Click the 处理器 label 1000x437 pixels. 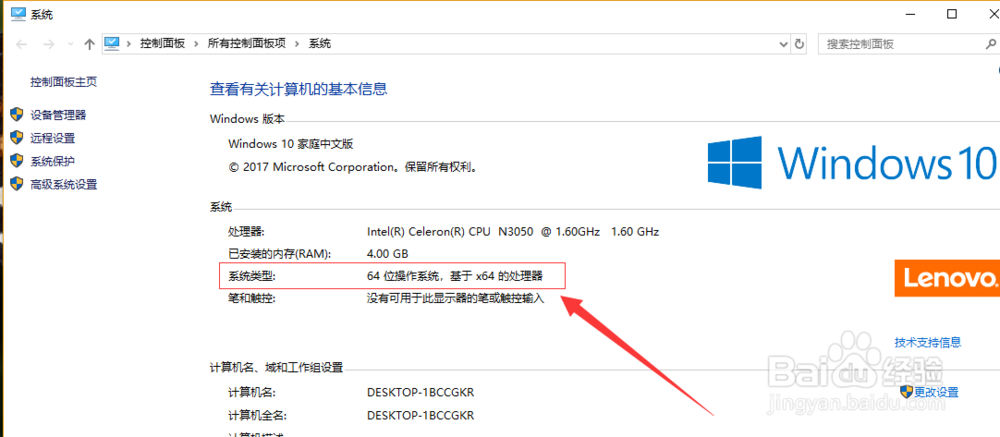tap(246, 232)
